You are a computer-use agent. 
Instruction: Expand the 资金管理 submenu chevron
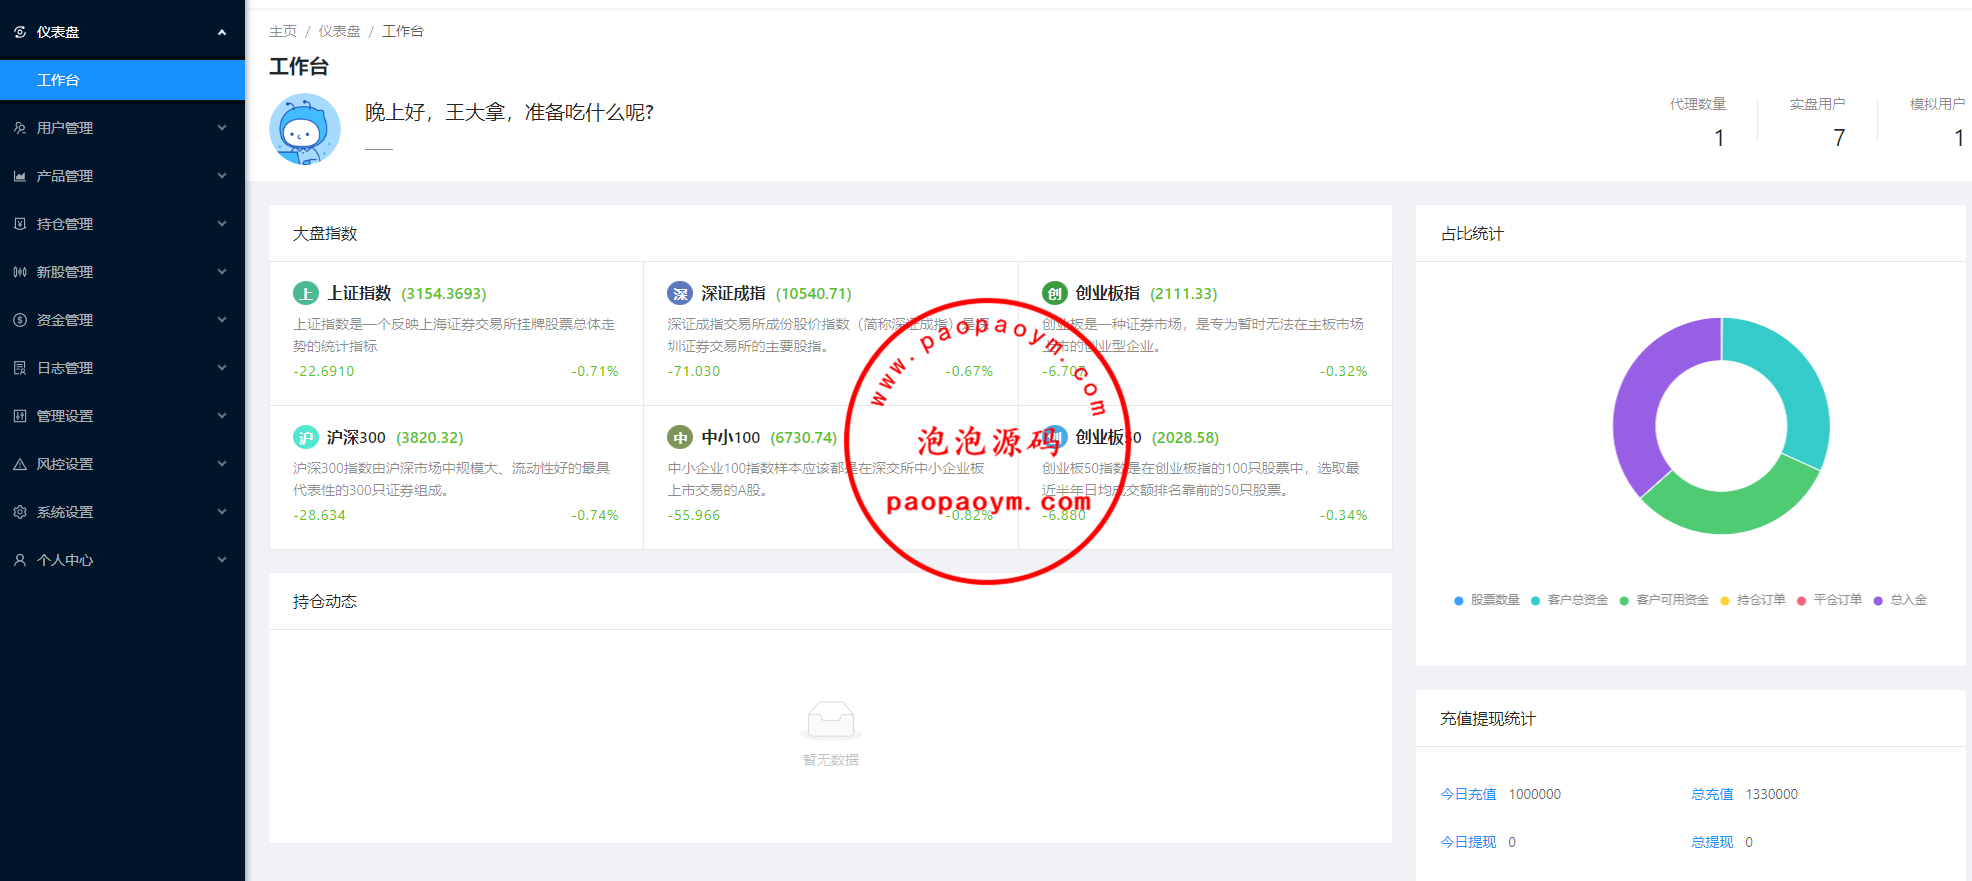[222, 320]
